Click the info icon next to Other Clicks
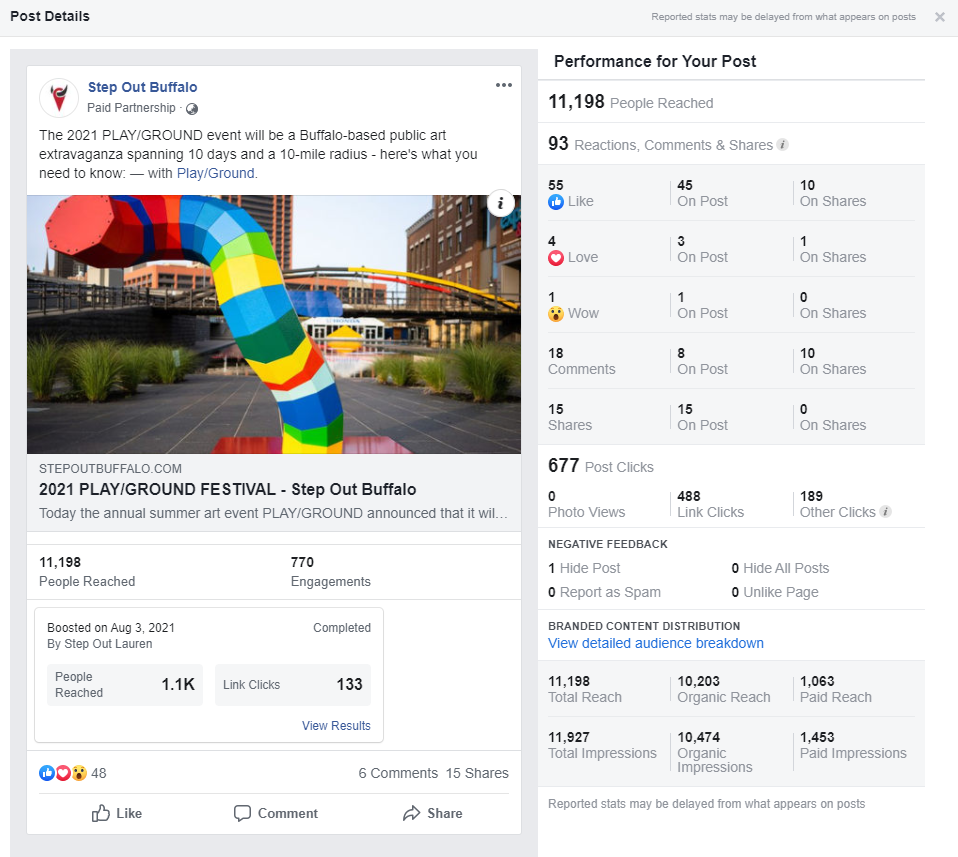 pyautogui.click(x=885, y=512)
